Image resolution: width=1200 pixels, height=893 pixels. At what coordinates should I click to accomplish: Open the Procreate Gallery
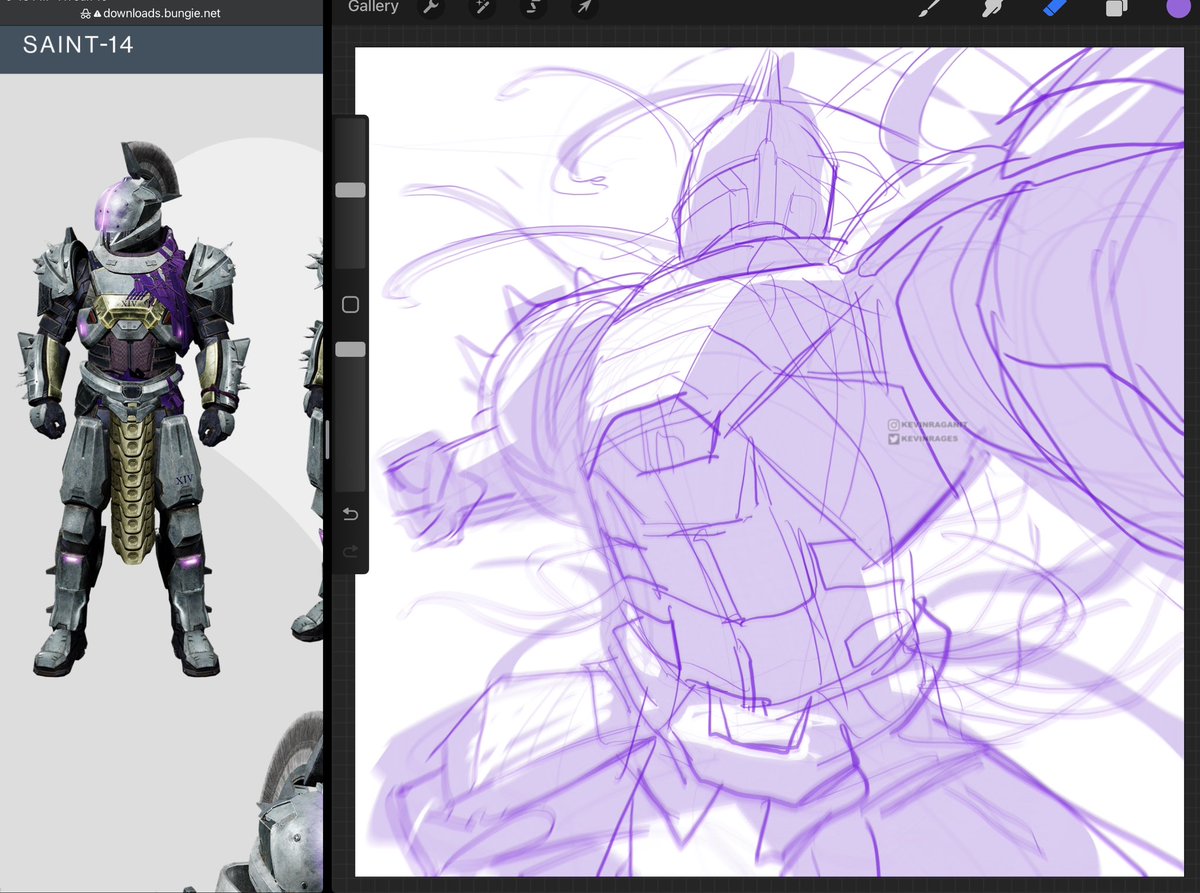pyautogui.click(x=373, y=7)
